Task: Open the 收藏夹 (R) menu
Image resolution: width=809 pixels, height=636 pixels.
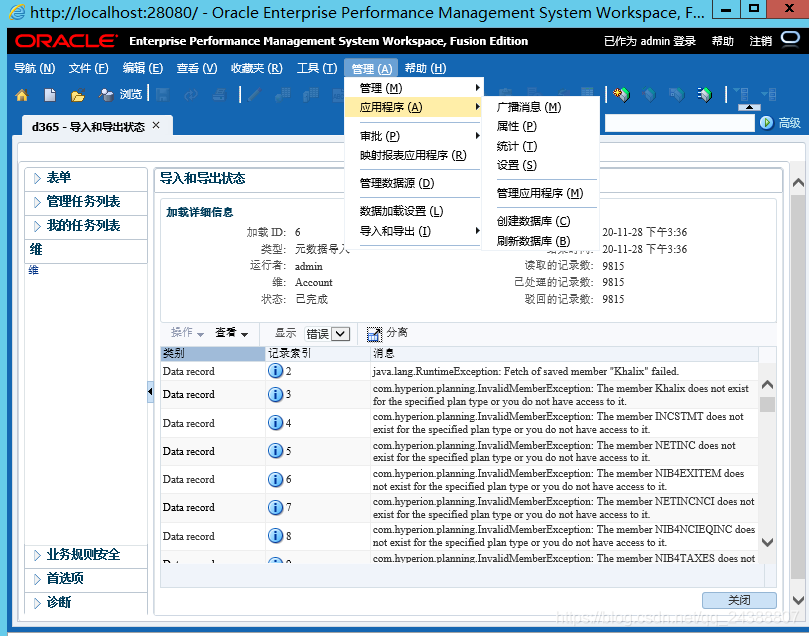Action: (x=257, y=68)
